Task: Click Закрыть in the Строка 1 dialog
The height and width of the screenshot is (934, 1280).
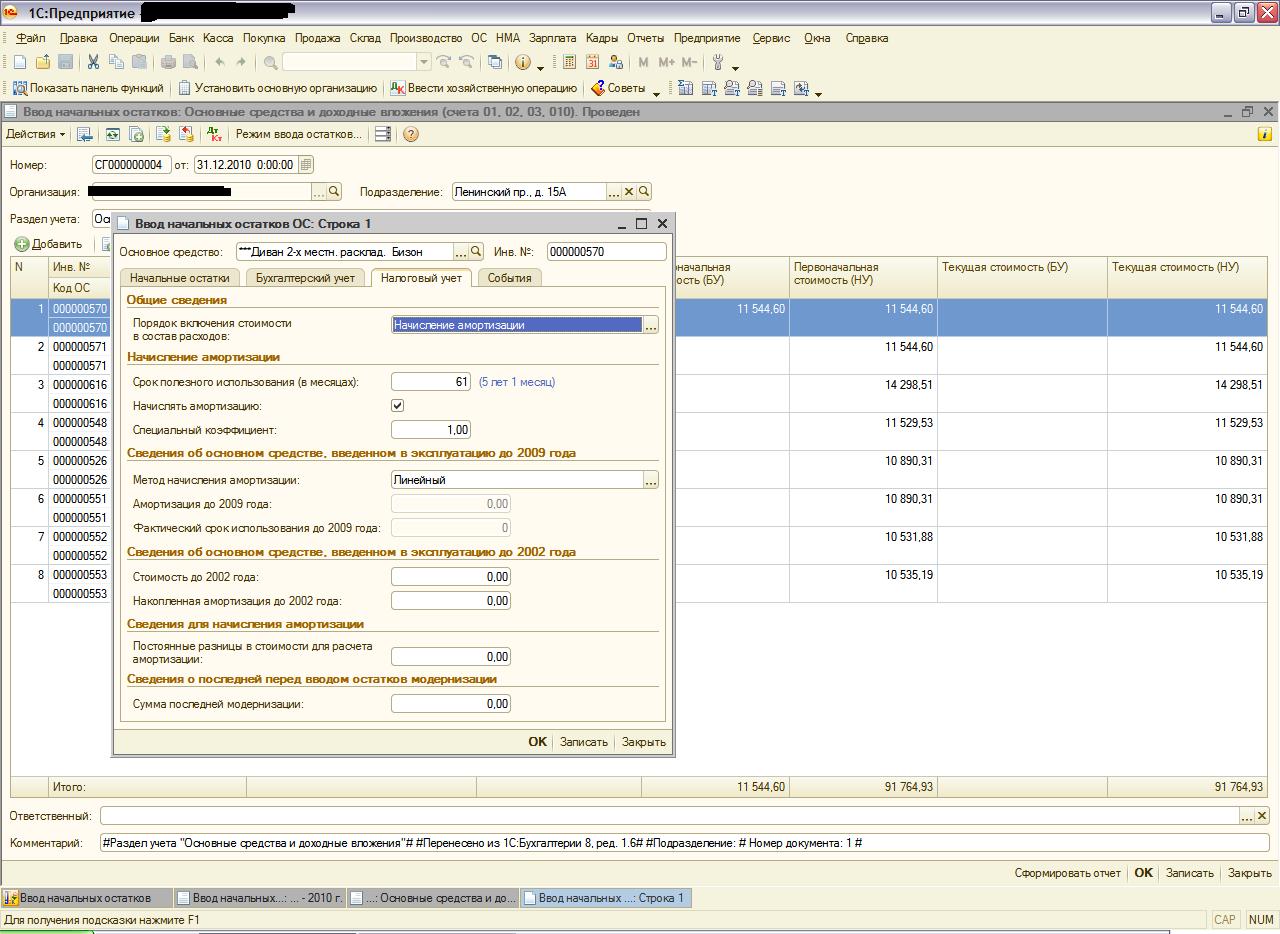Action: [644, 742]
